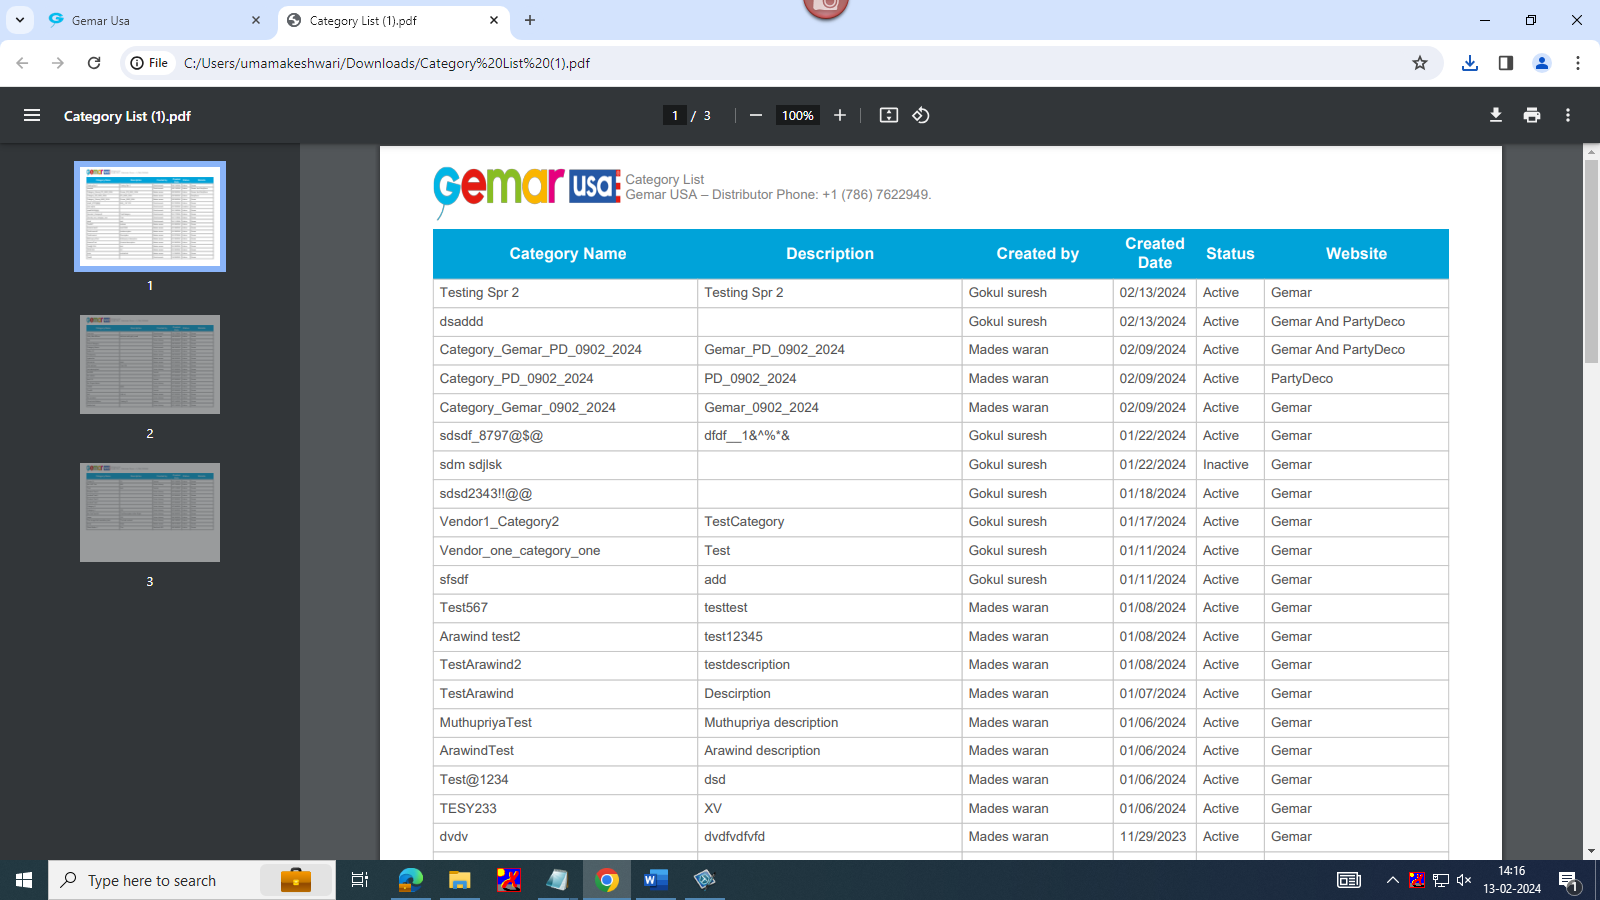Click the volume muted tray icon
This screenshot has height=900, width=1600.
pos(1464,880)
